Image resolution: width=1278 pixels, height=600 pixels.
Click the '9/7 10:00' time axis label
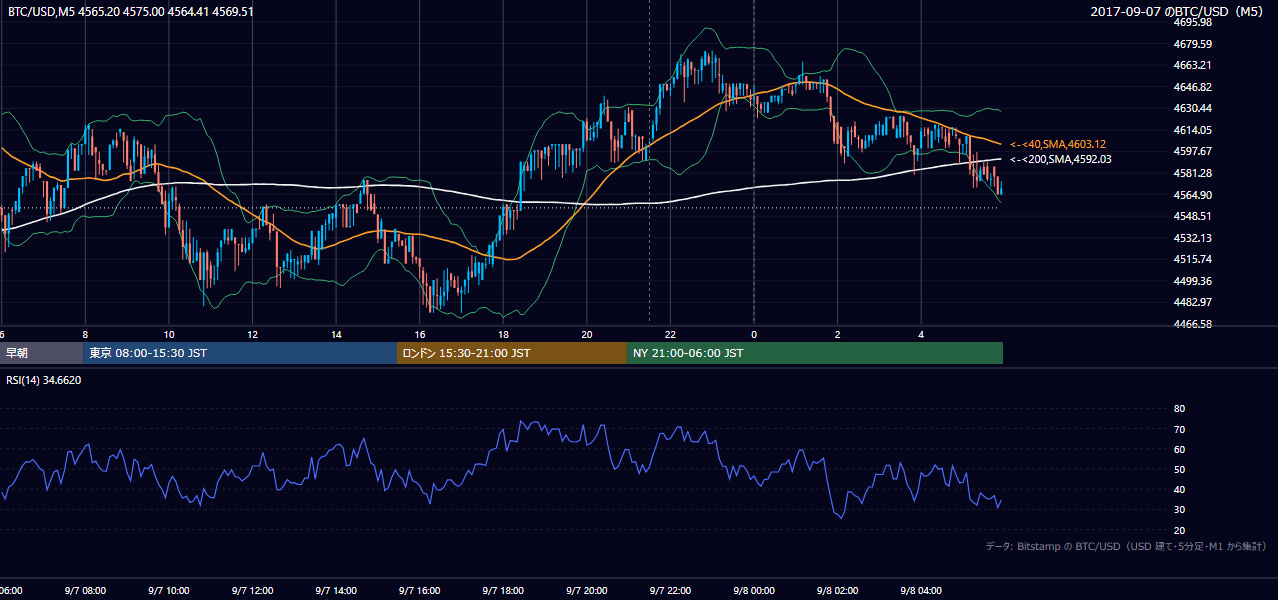tap(169, 591)
